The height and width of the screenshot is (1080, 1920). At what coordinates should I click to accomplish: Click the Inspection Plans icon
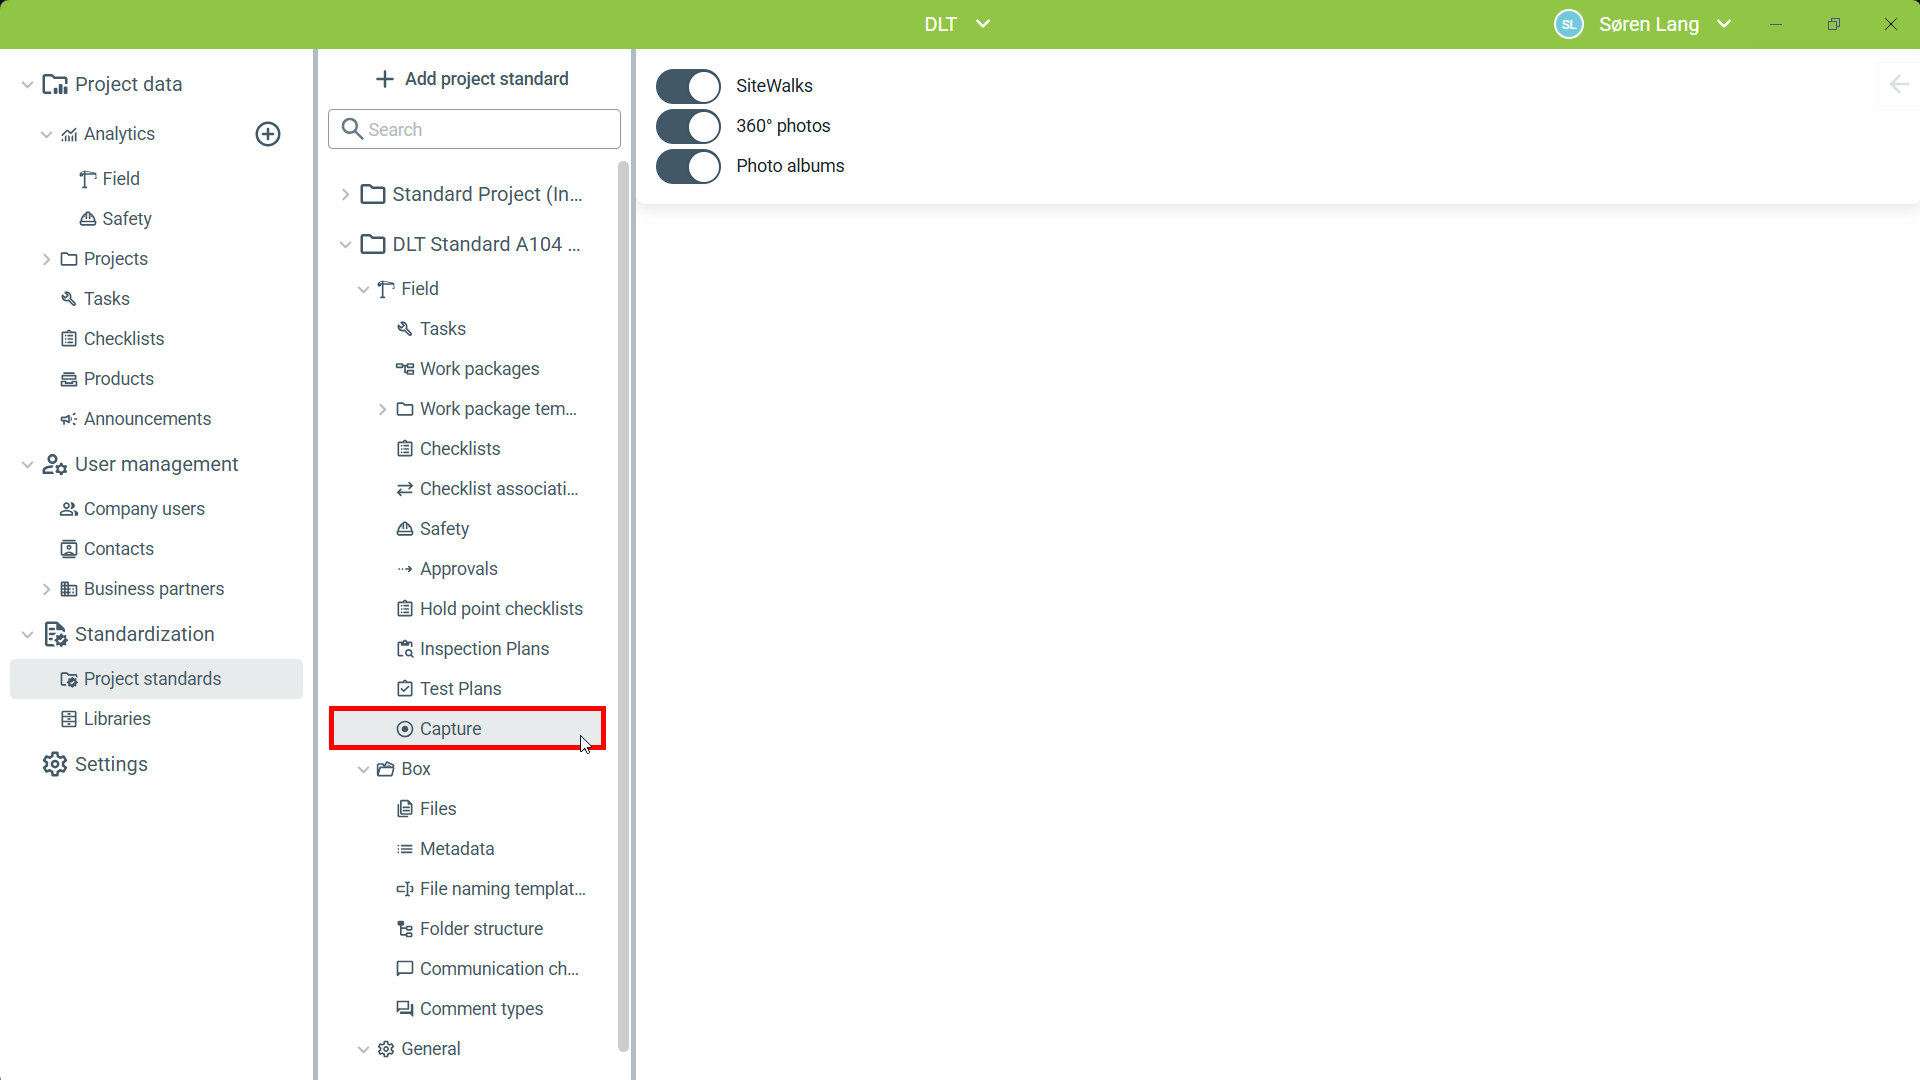point(405,649)
